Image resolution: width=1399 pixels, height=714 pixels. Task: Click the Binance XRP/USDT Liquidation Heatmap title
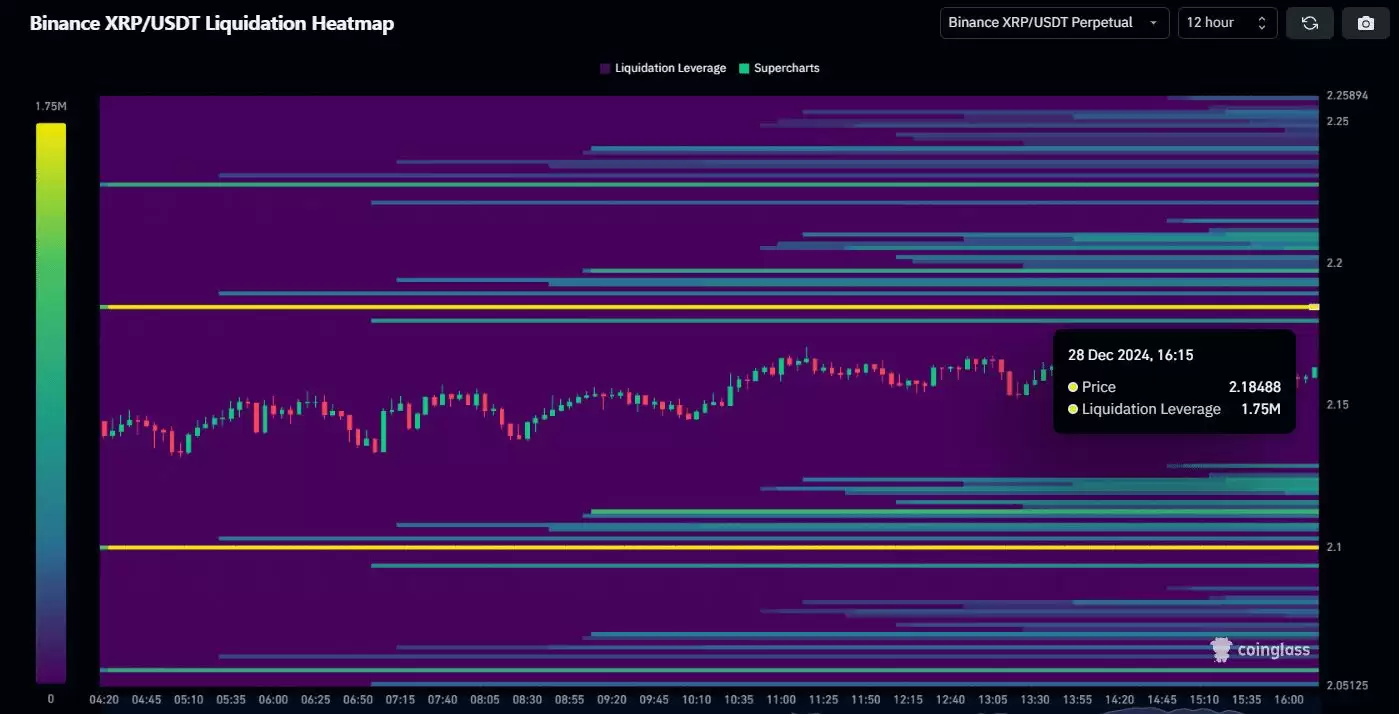[x=212, y=23]
